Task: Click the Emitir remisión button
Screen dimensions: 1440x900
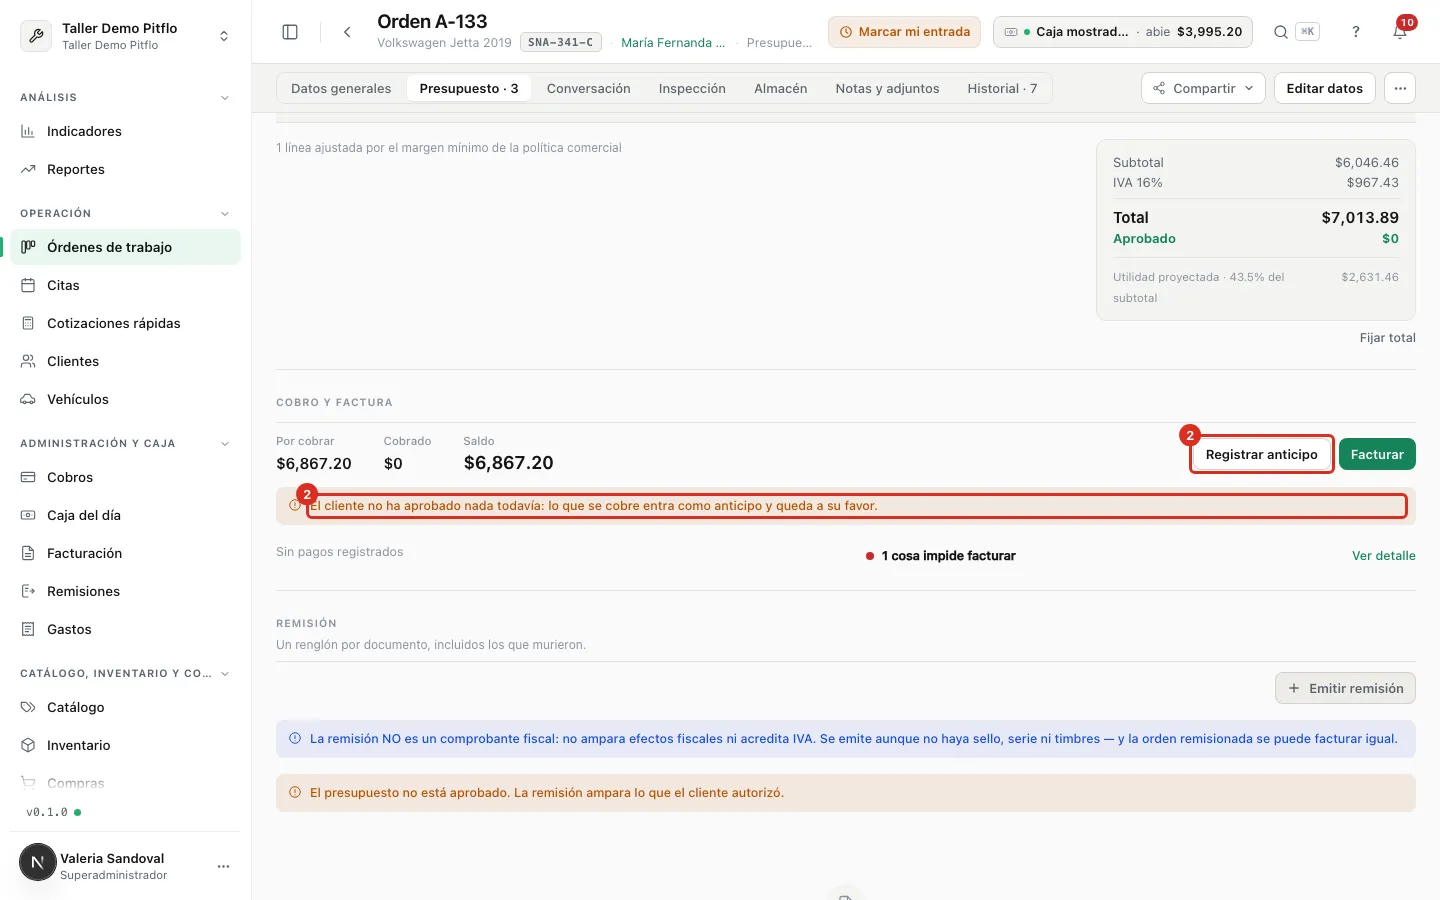Action: 1345,688
